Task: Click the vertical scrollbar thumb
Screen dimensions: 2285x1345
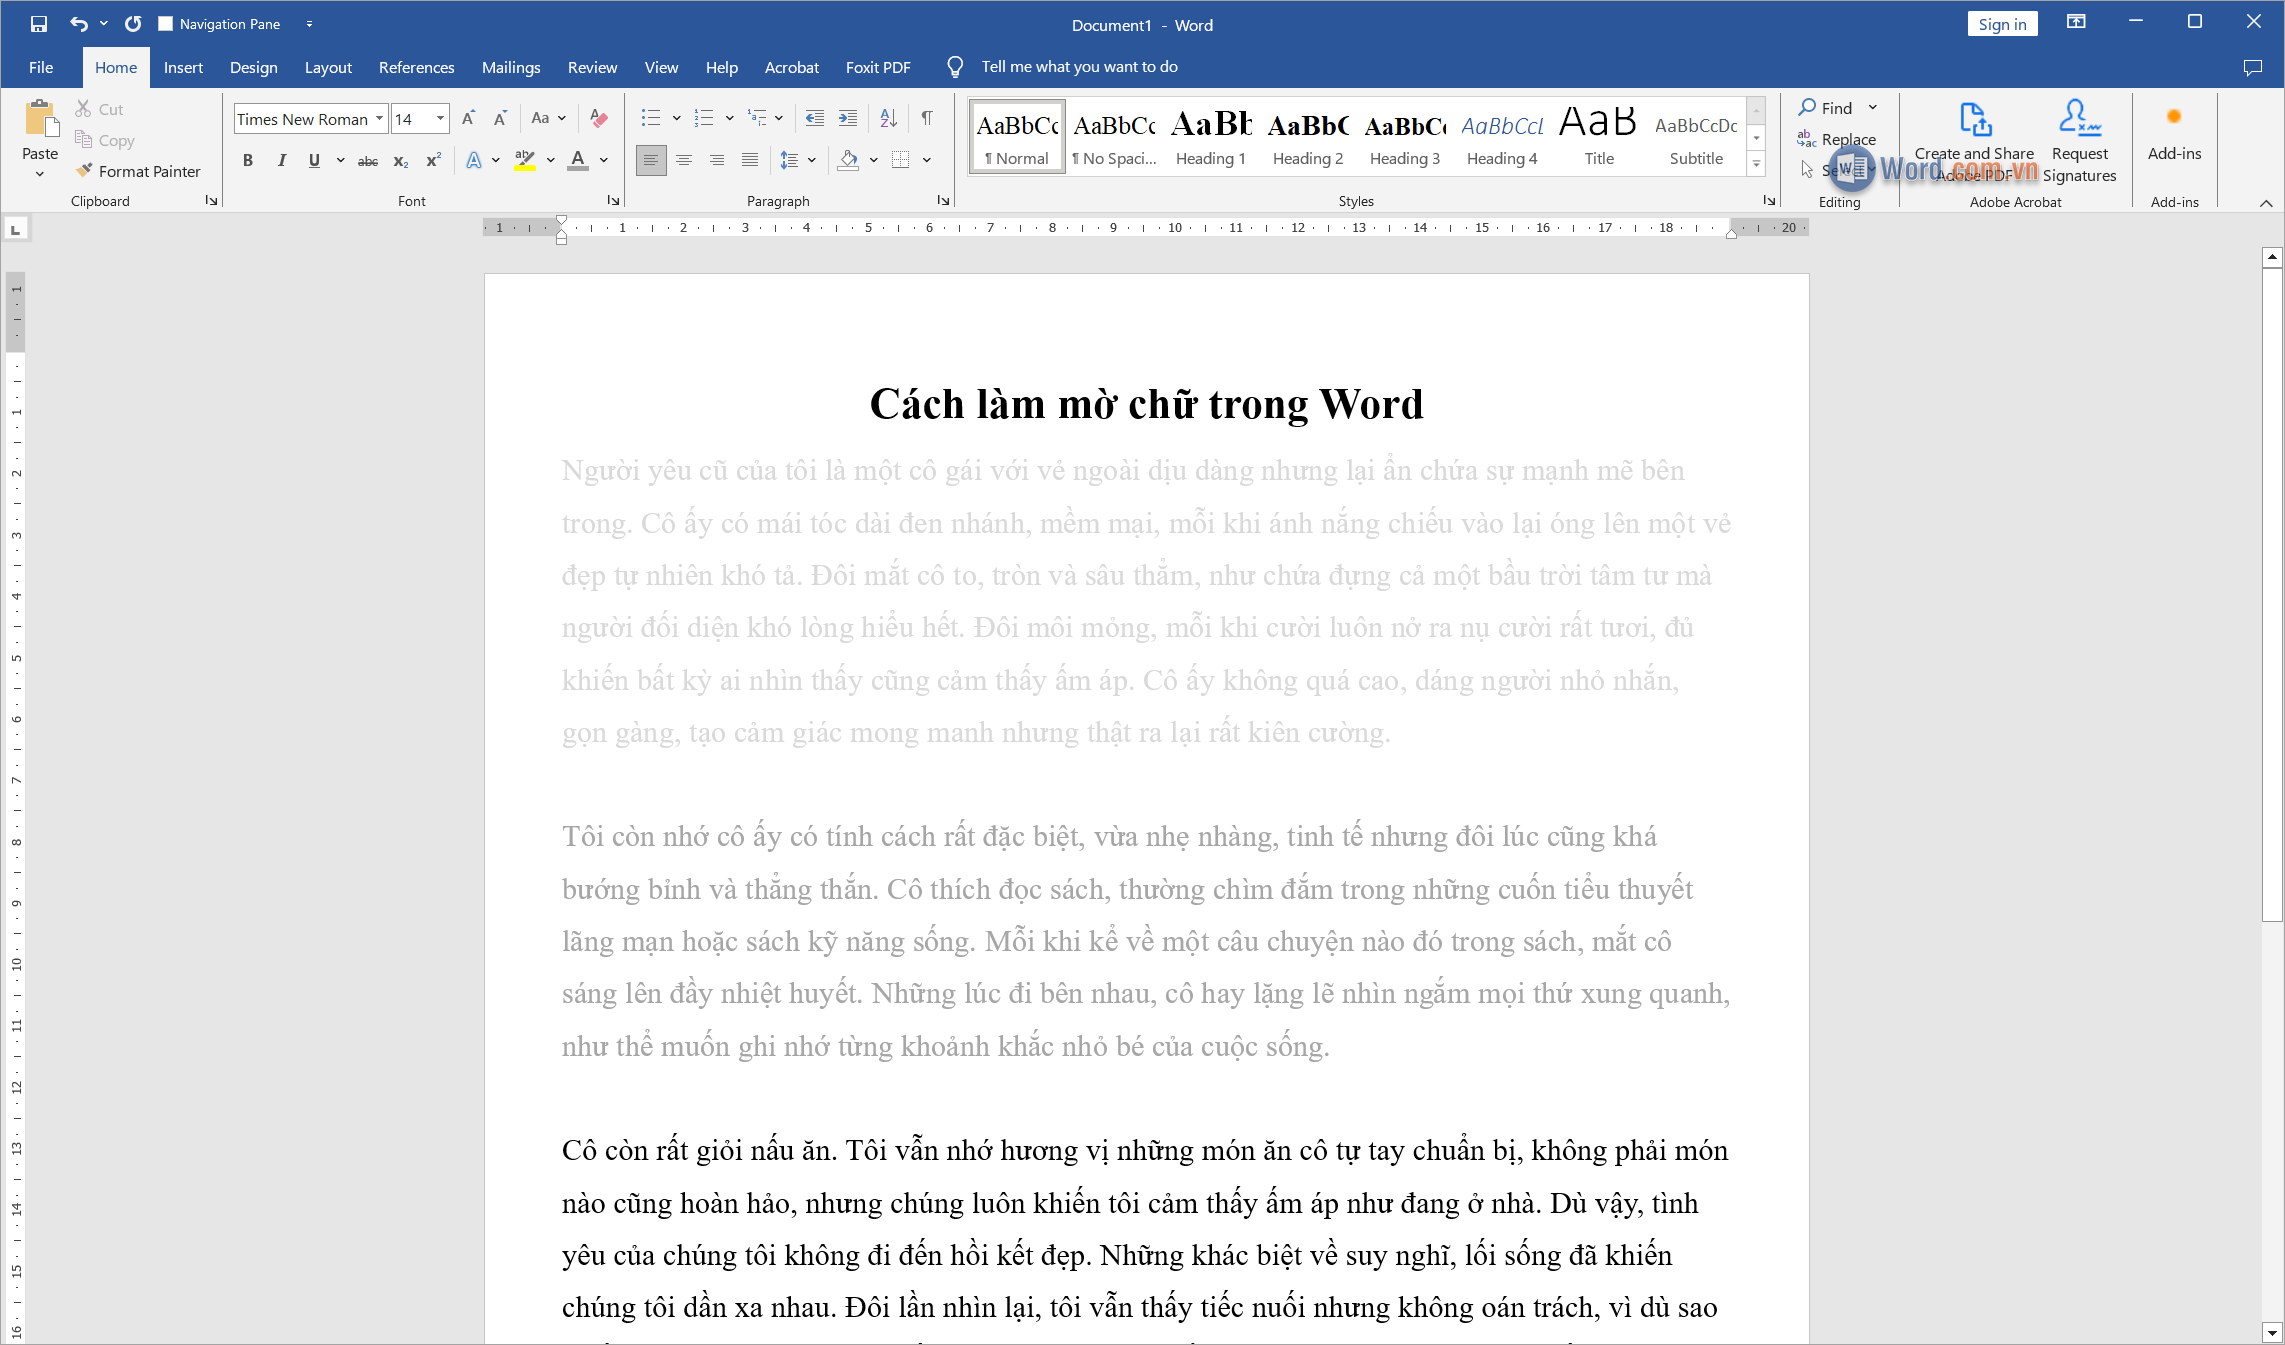Action: click(2272, 594)
